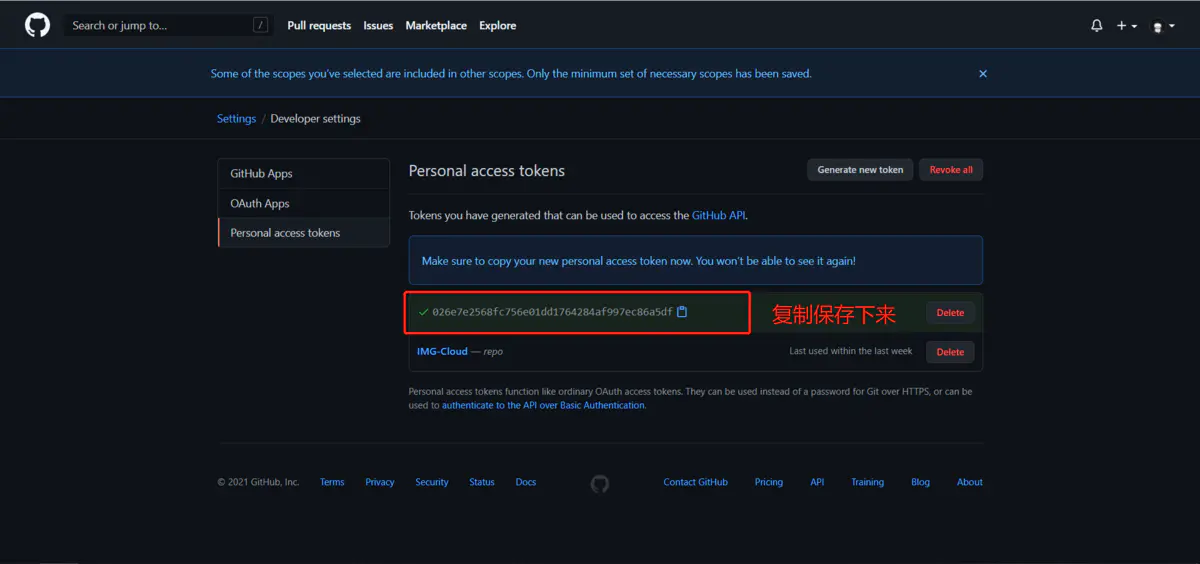This screenshot has width=1200, height=564.
Task: Open Terms footer link
Action: 332,482
